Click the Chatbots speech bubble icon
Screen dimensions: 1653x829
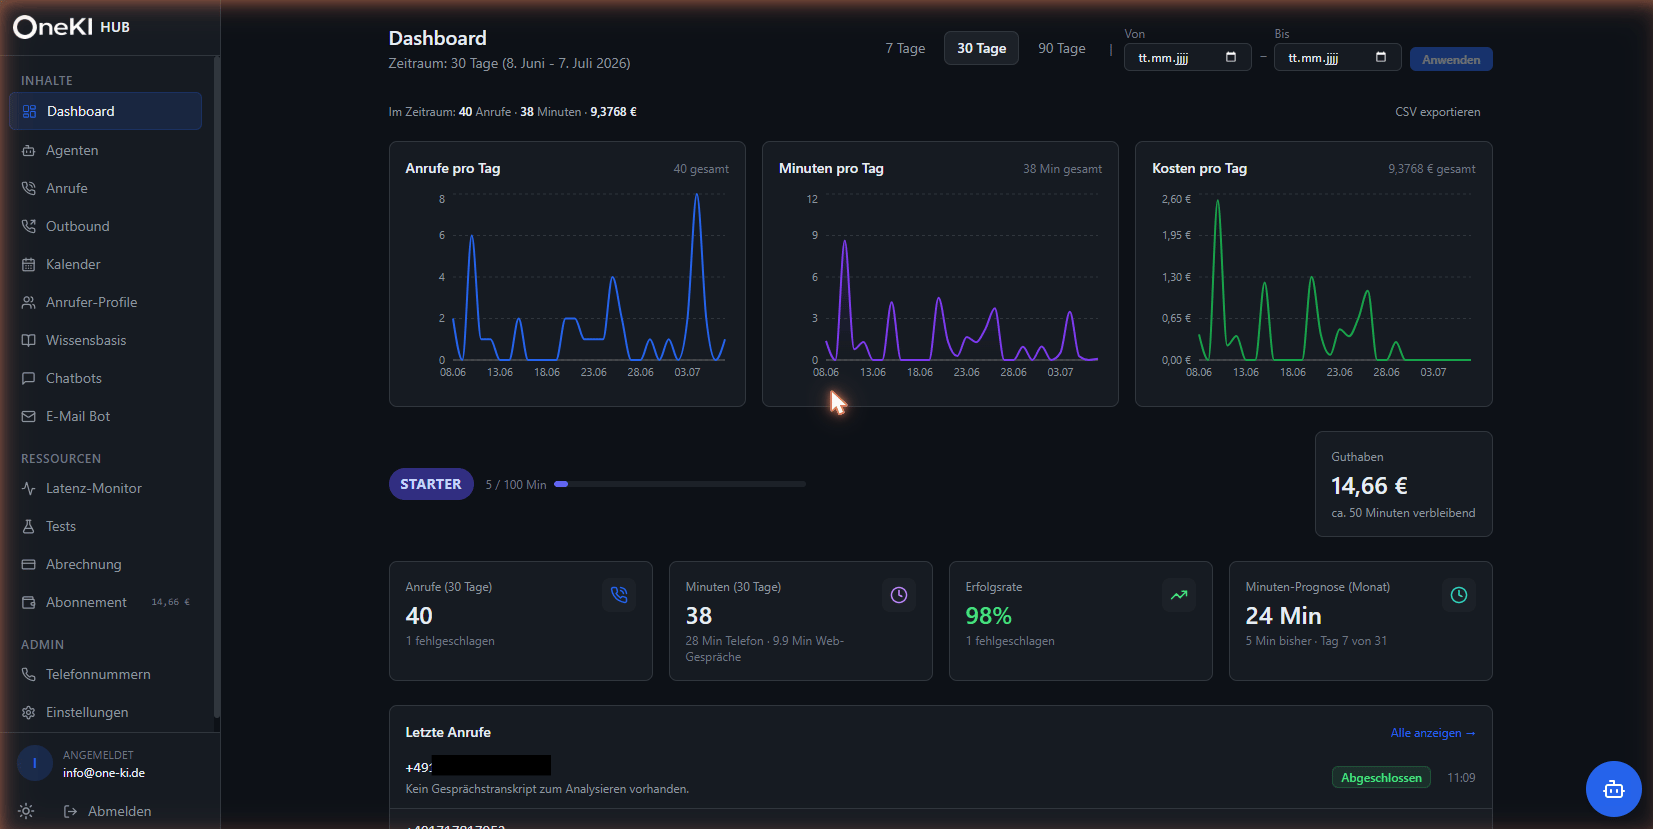coord(29,378)
